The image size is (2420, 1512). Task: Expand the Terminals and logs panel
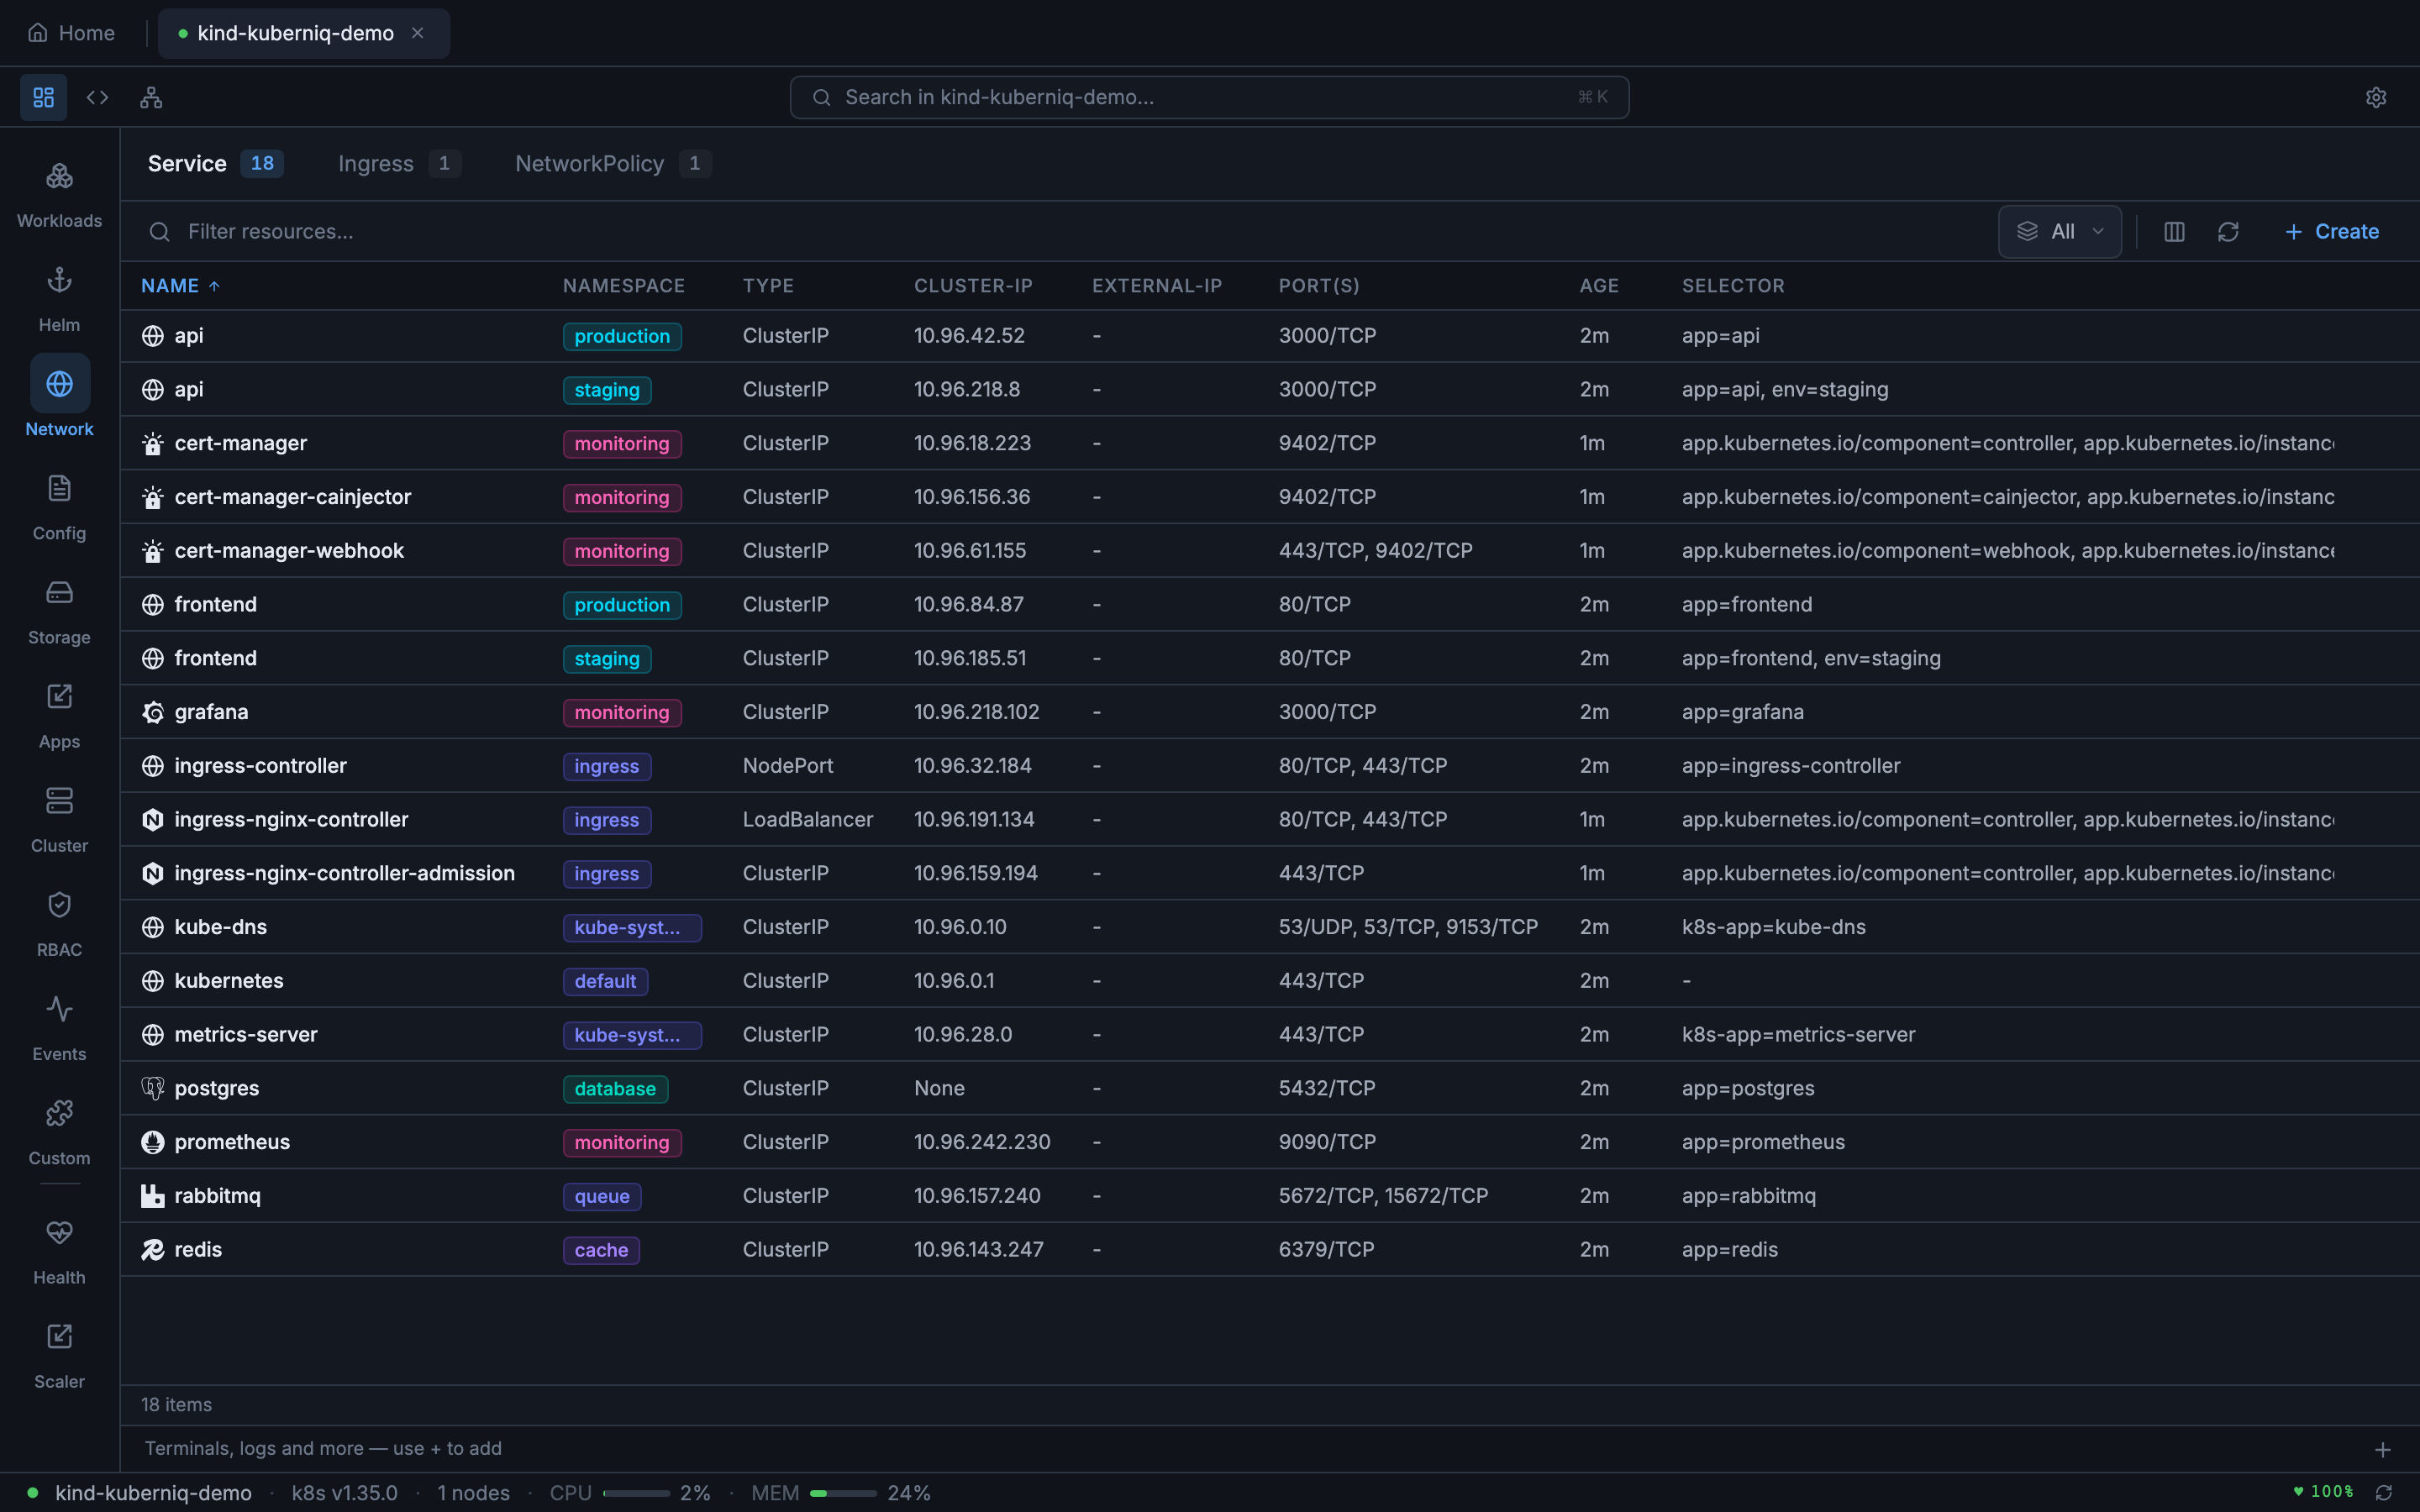2384,1448
